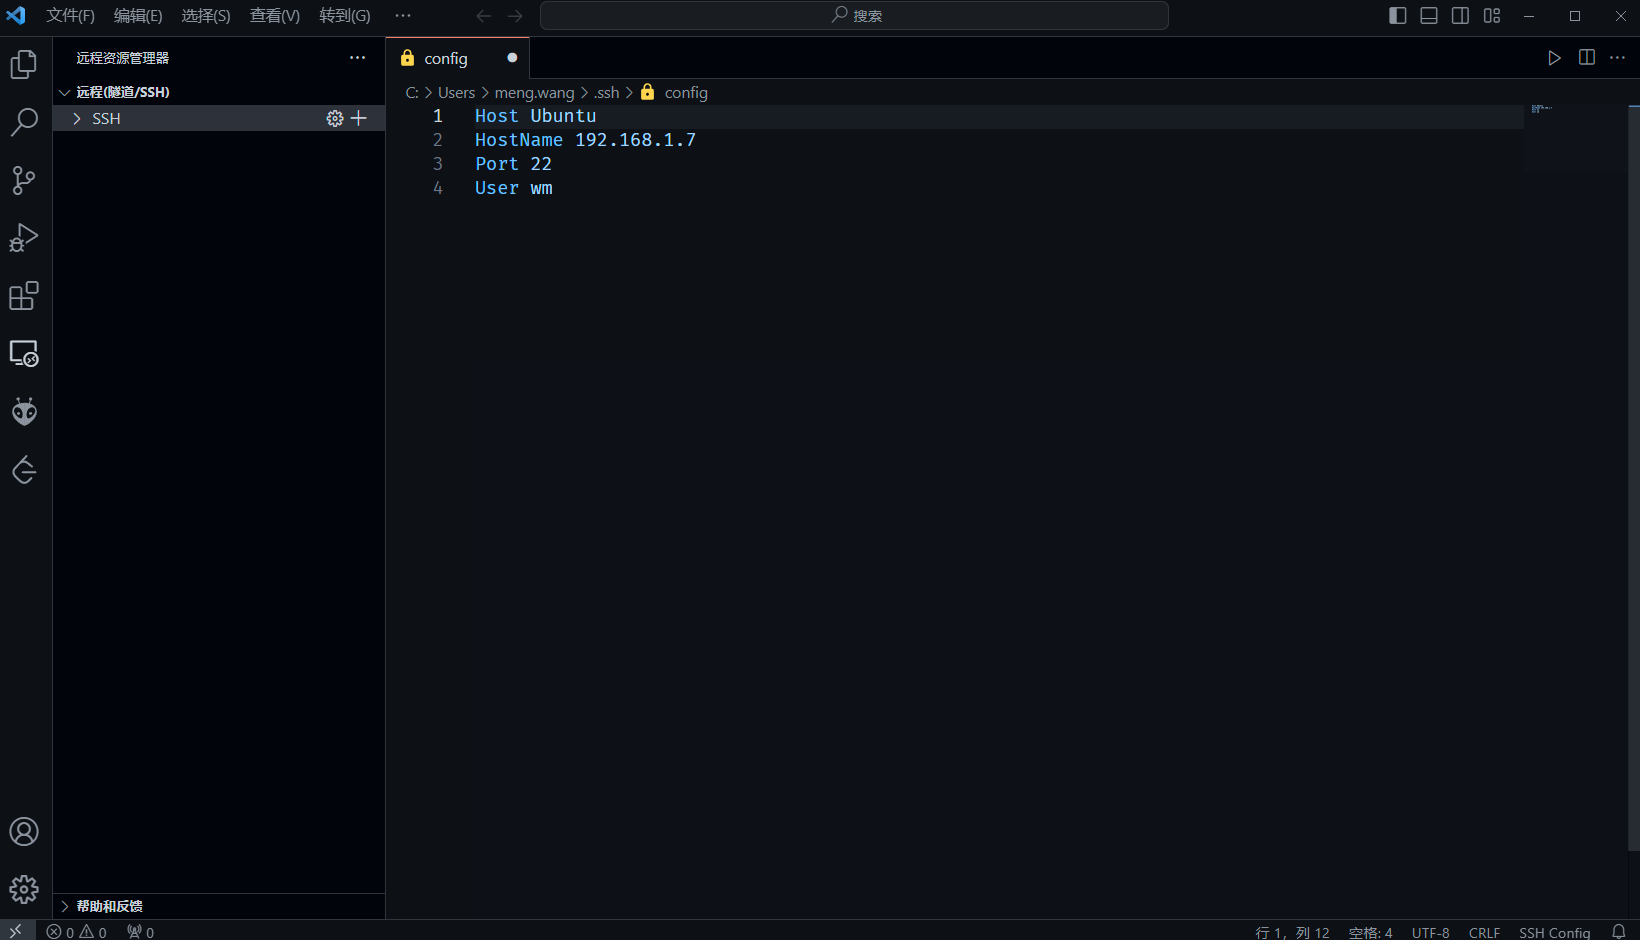
Task: Toggle the primary side bar visibility
Action: 1398,16
